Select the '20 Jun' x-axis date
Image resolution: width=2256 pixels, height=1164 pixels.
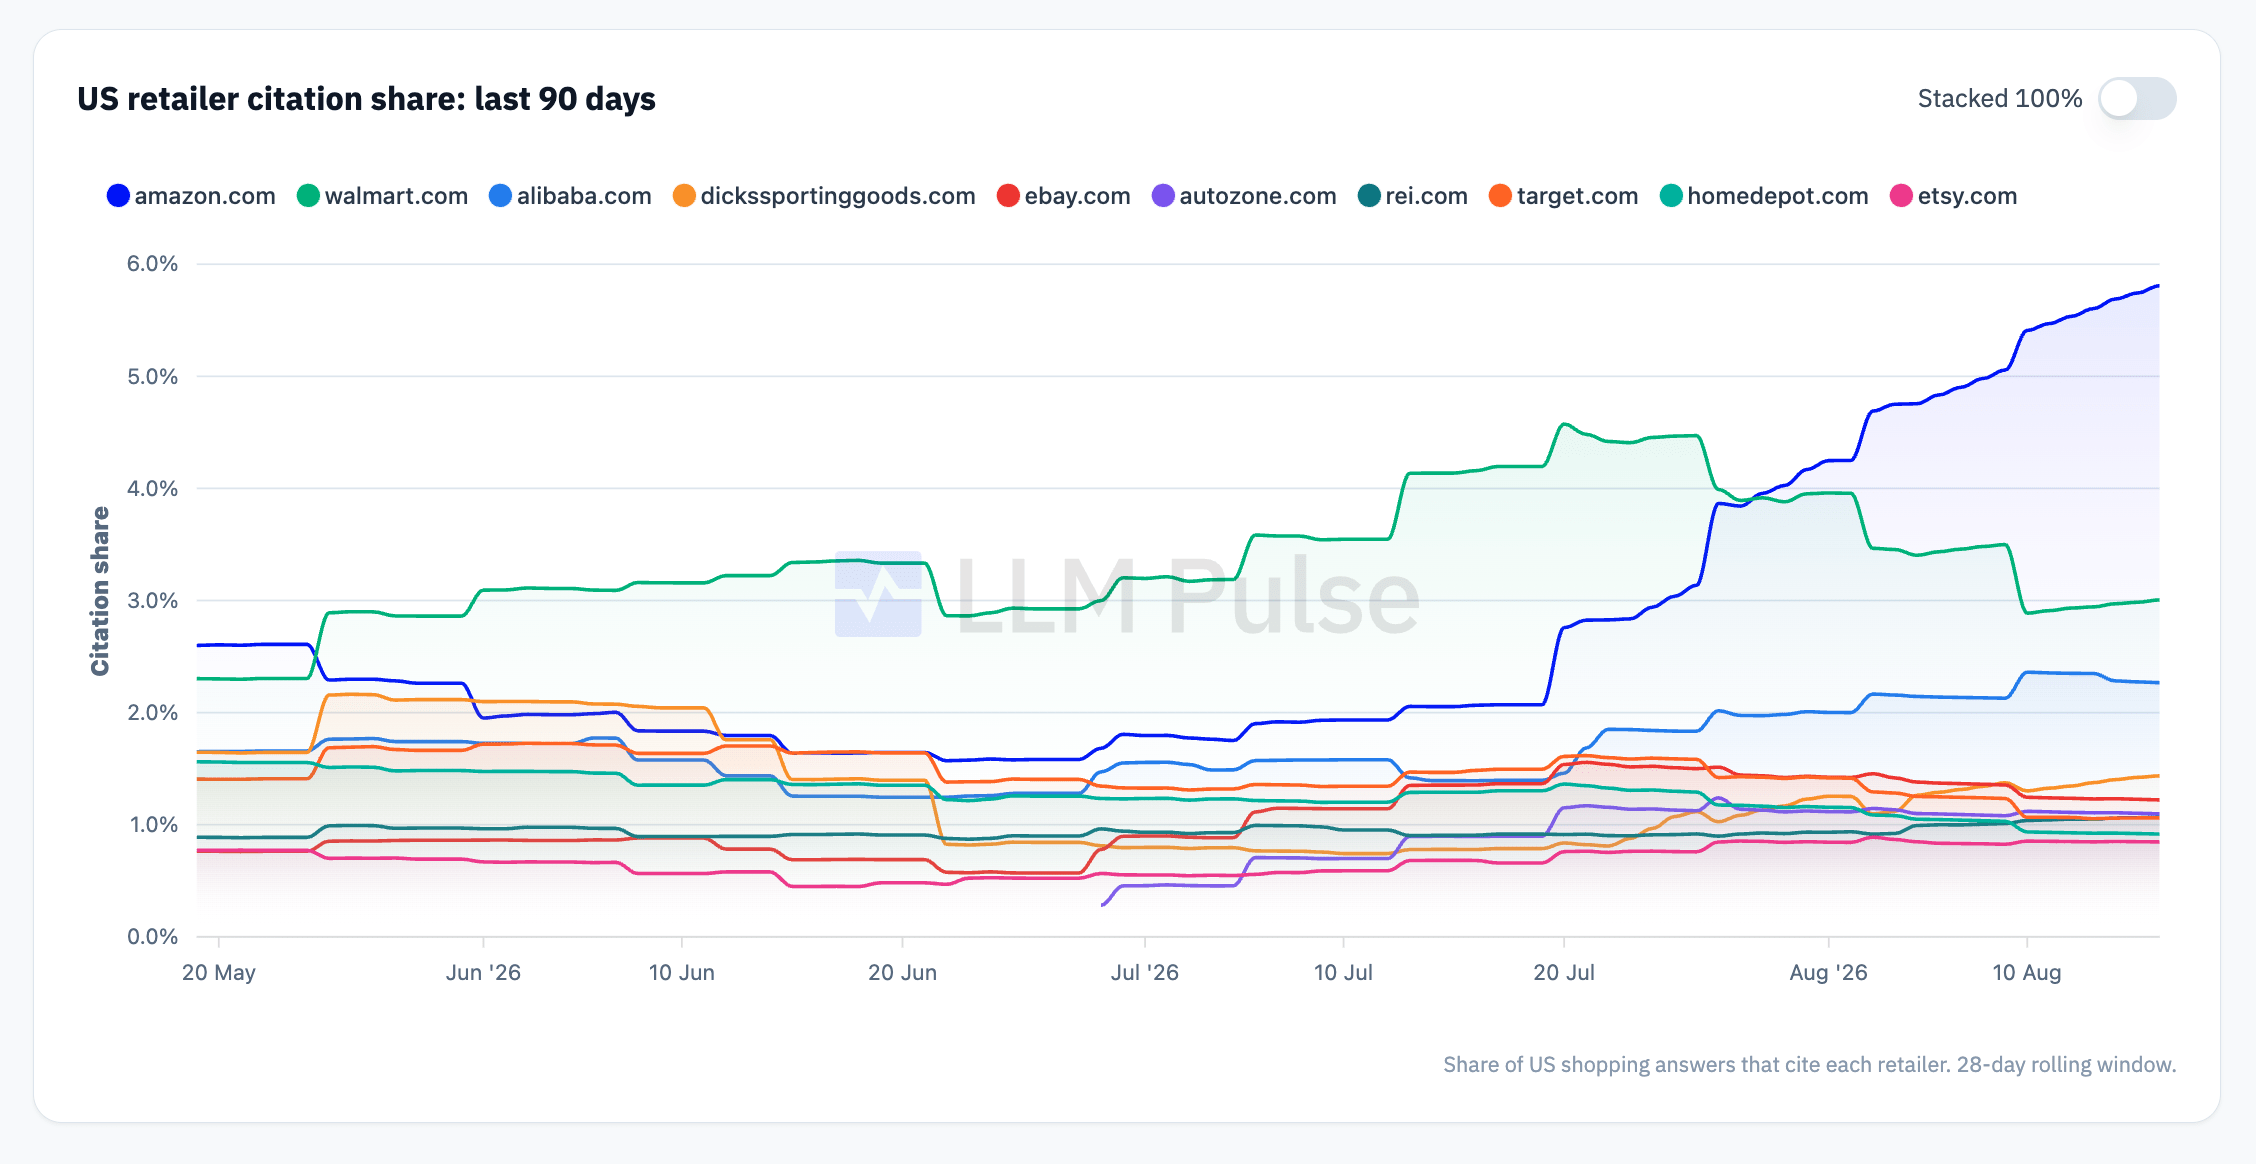pos(902,972)
